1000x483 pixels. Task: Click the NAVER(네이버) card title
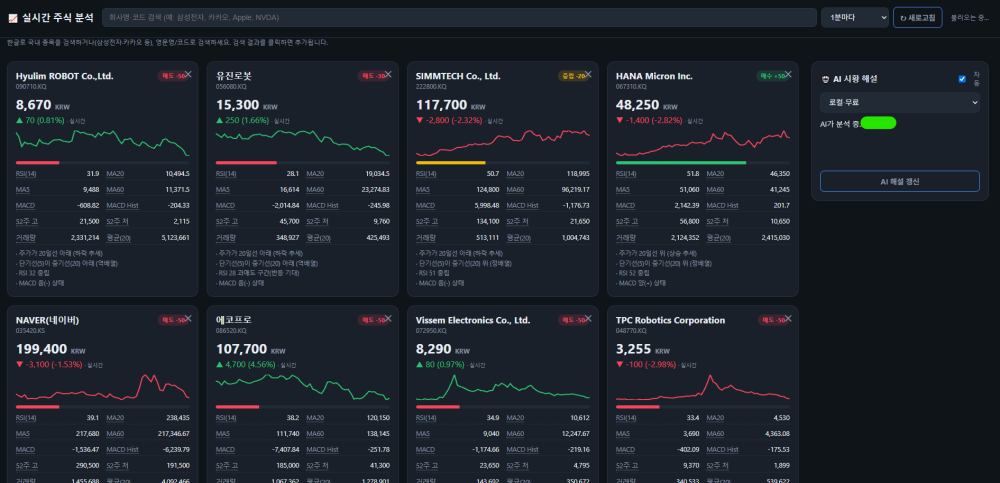pyautogui.click(x=47, y=320)
